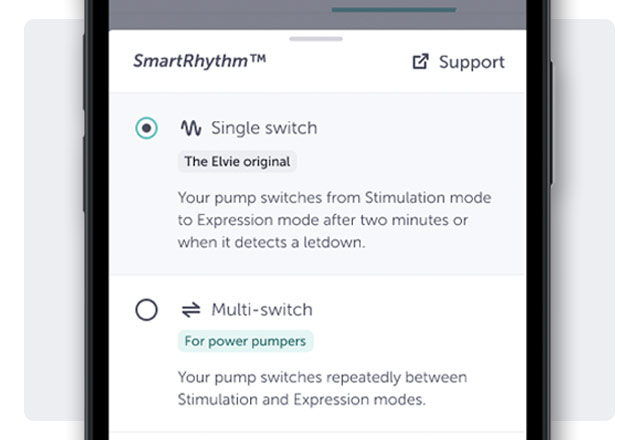640x440 pixels.
Task: Tap the teal tab indicator above sheet
Action: (x=394, y=9)
